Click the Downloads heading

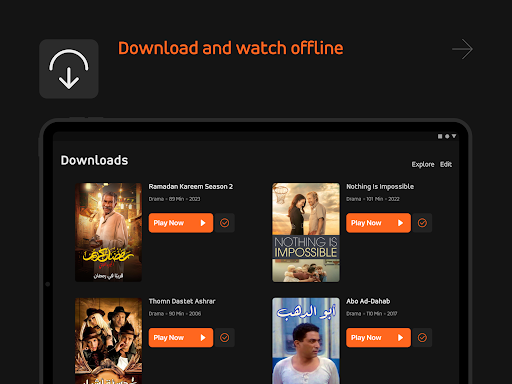click(94, 160)
